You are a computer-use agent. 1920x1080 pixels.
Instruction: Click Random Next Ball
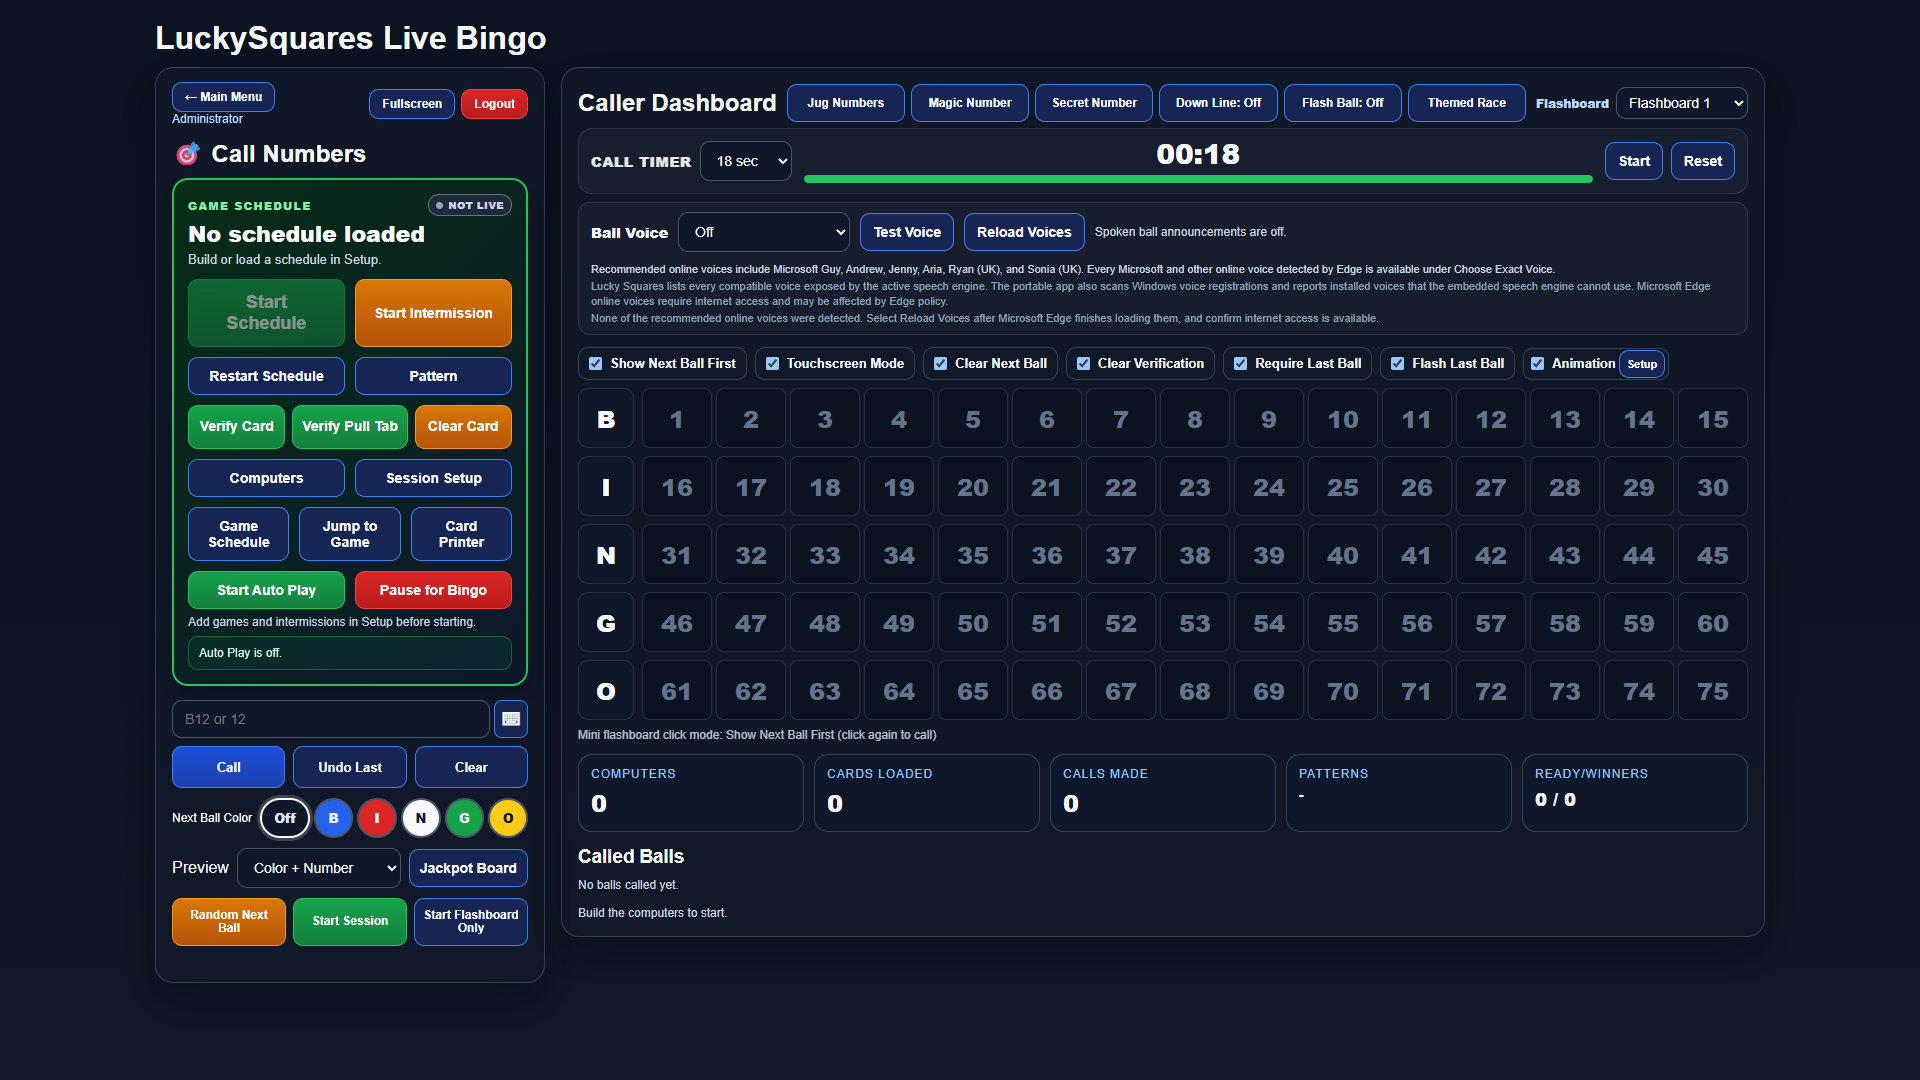(229, 921)
